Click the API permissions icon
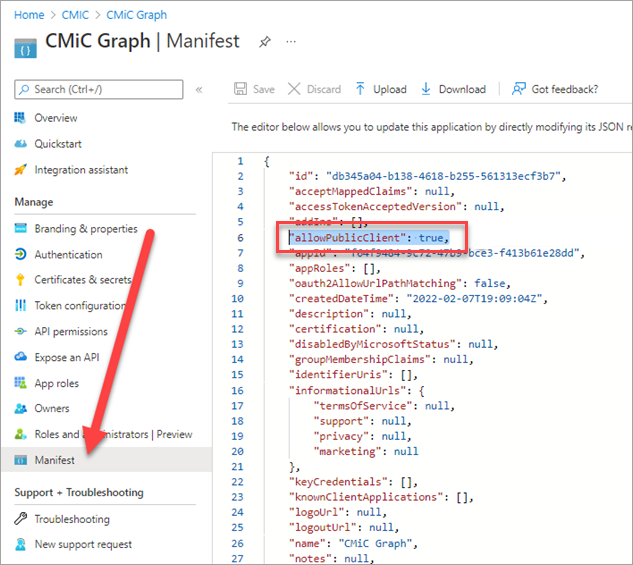Image resolution: width=633 pixels, height=565 pixels. (x=20, y=331)
